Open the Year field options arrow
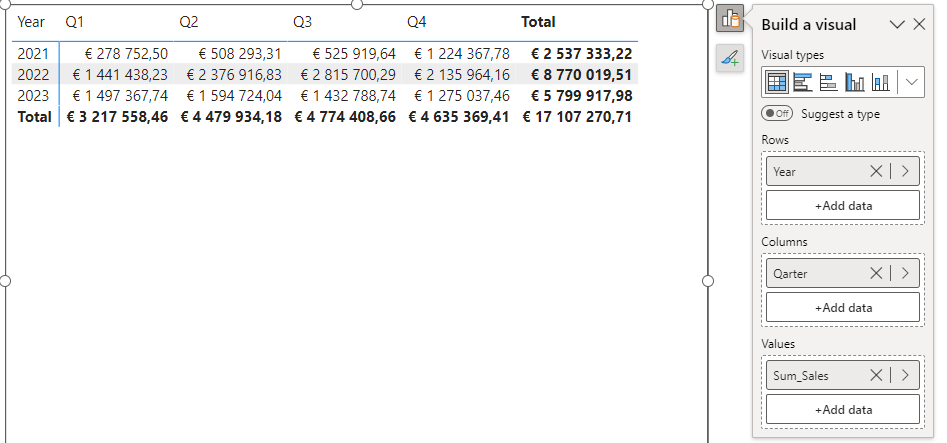This screenshot has height=443, width=947. tap(905, 172)
